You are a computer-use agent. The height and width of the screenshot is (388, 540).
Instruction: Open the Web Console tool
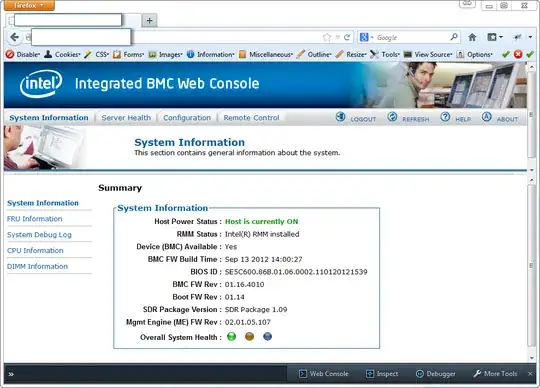[324, 374]
